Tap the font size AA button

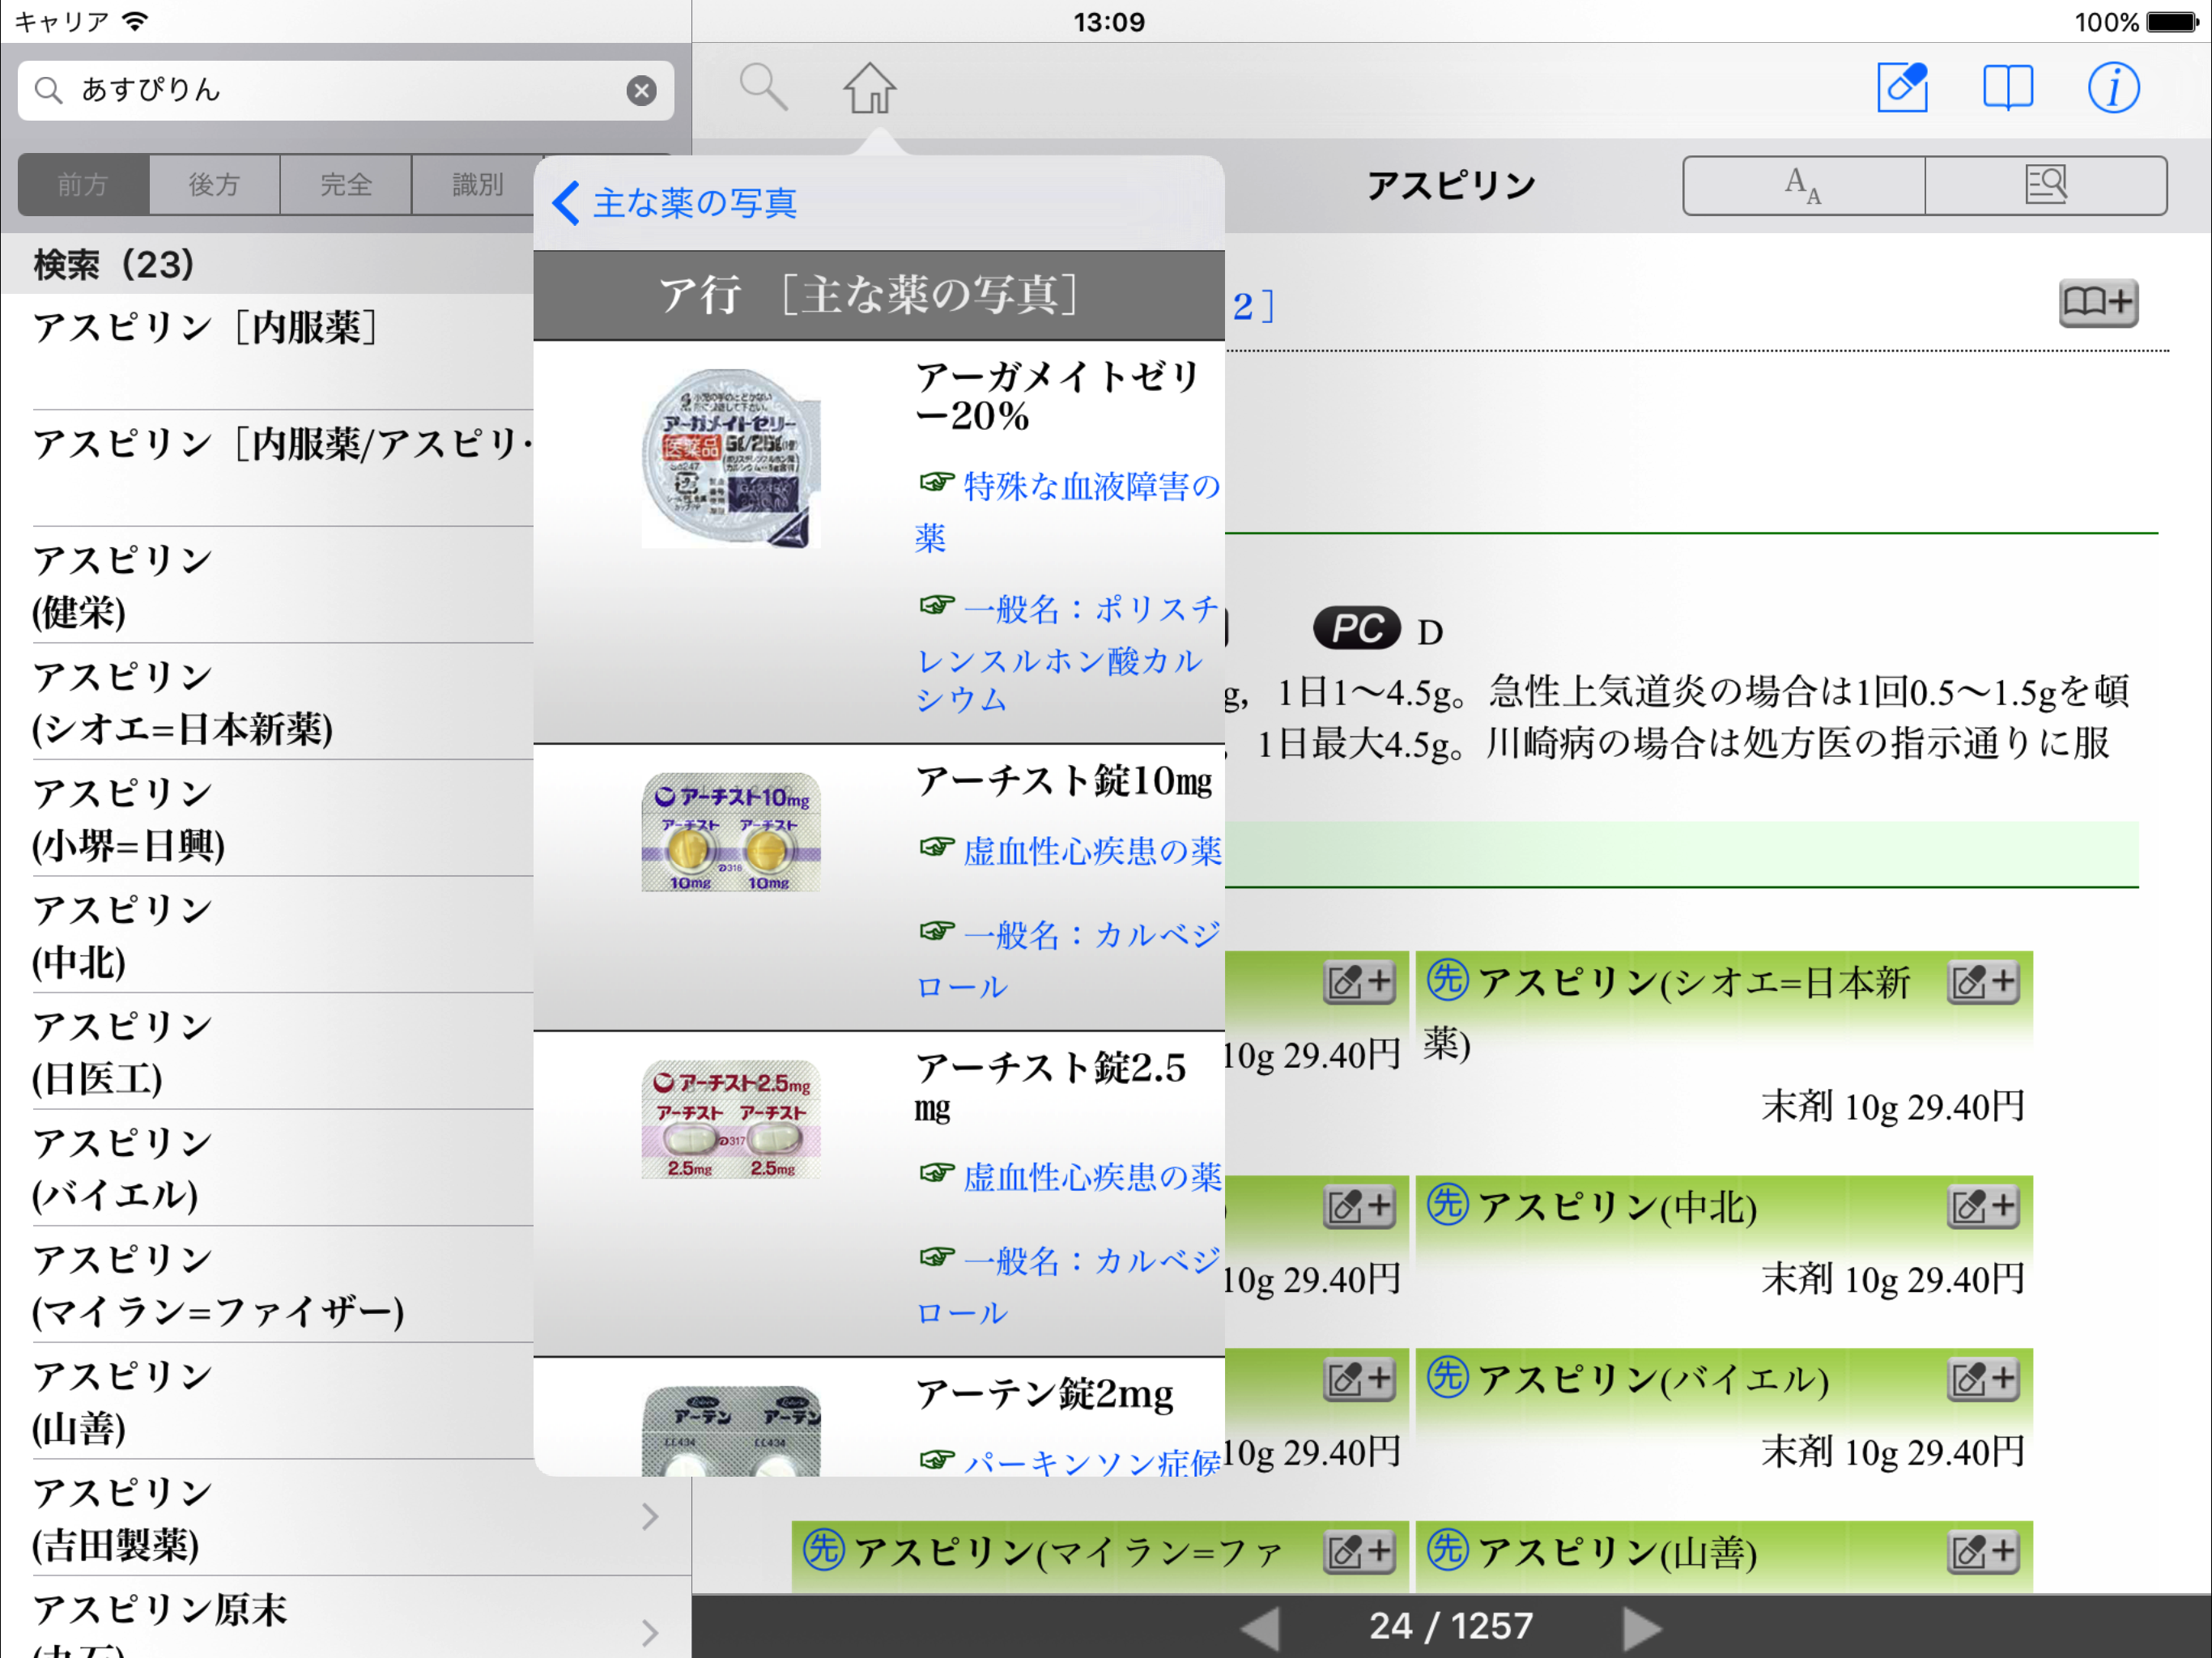click(1803, 186)
